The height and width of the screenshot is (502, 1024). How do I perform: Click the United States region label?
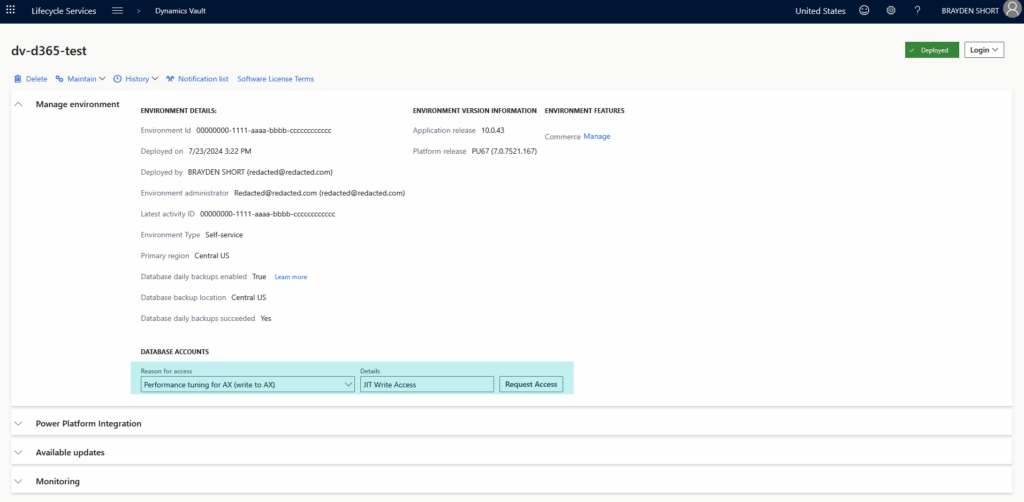pos(820,10)
